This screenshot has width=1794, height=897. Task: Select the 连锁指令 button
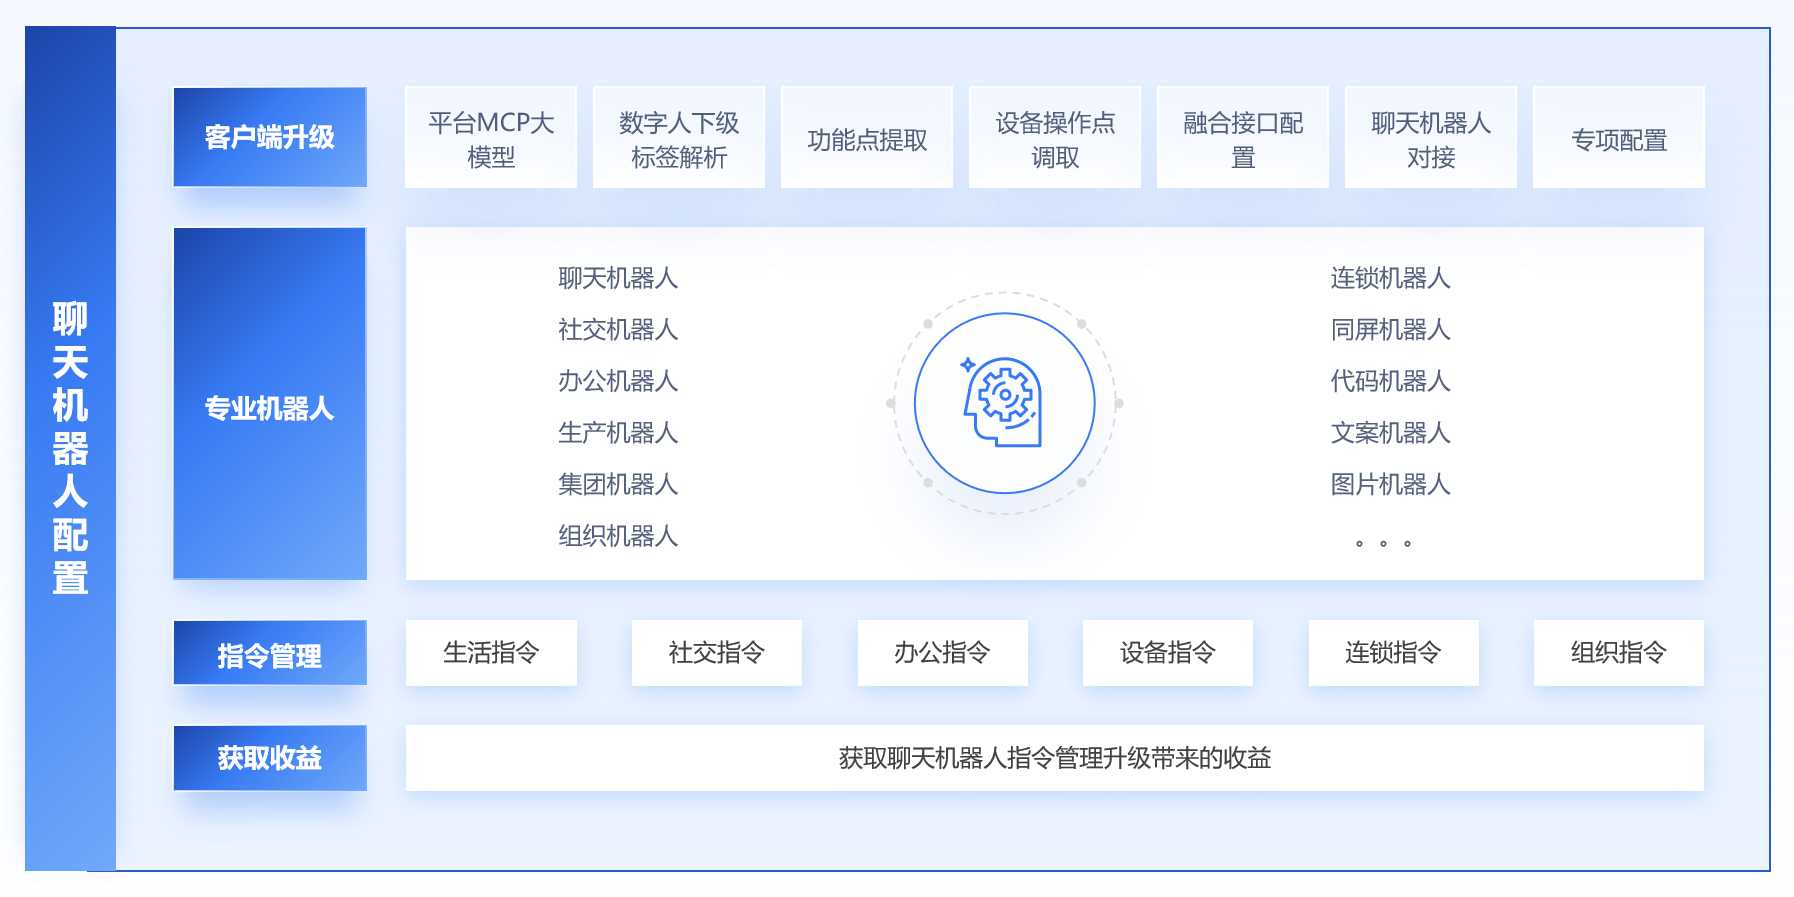click(1393, 653)
